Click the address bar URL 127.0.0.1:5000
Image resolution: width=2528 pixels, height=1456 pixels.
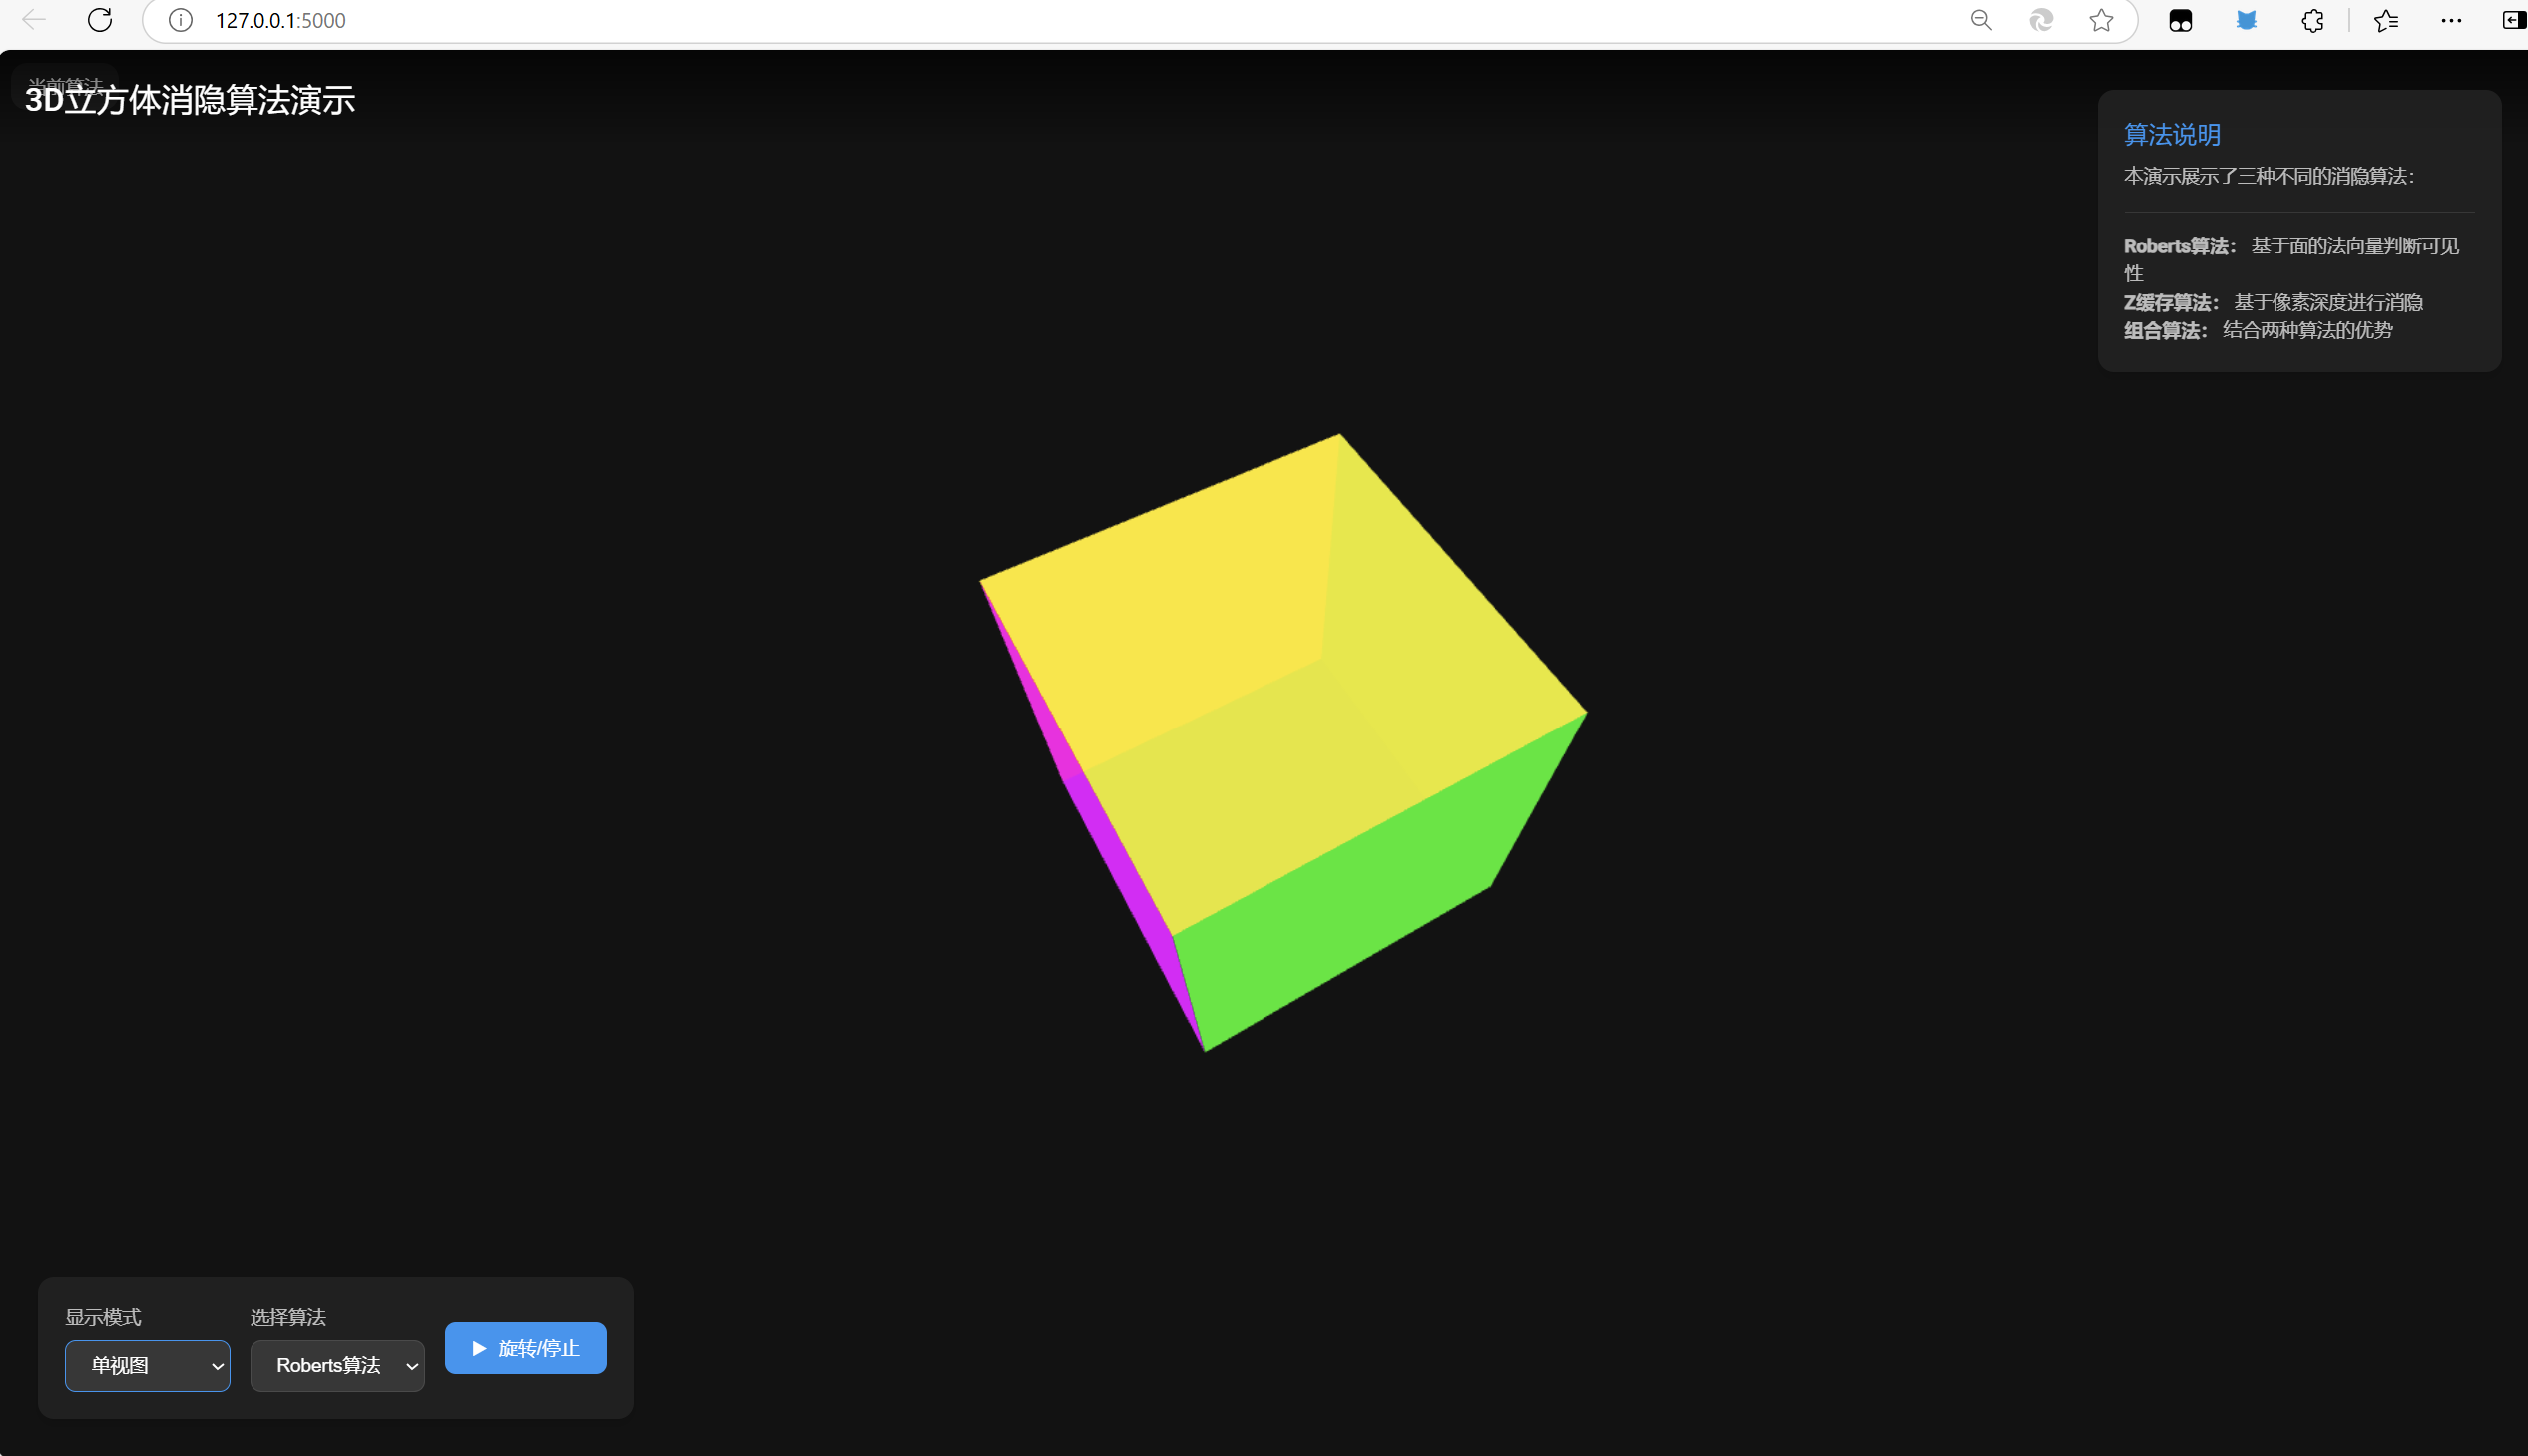point(280,20)
